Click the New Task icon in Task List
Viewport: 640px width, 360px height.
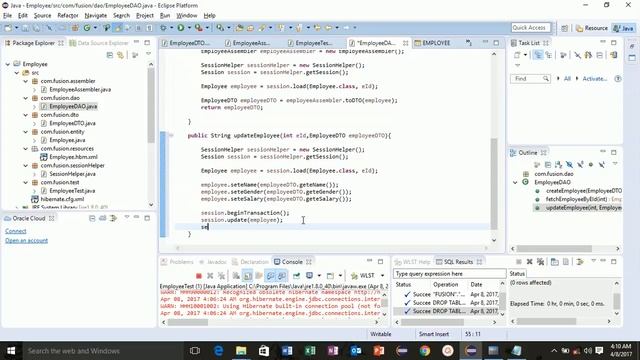(517, 55)
